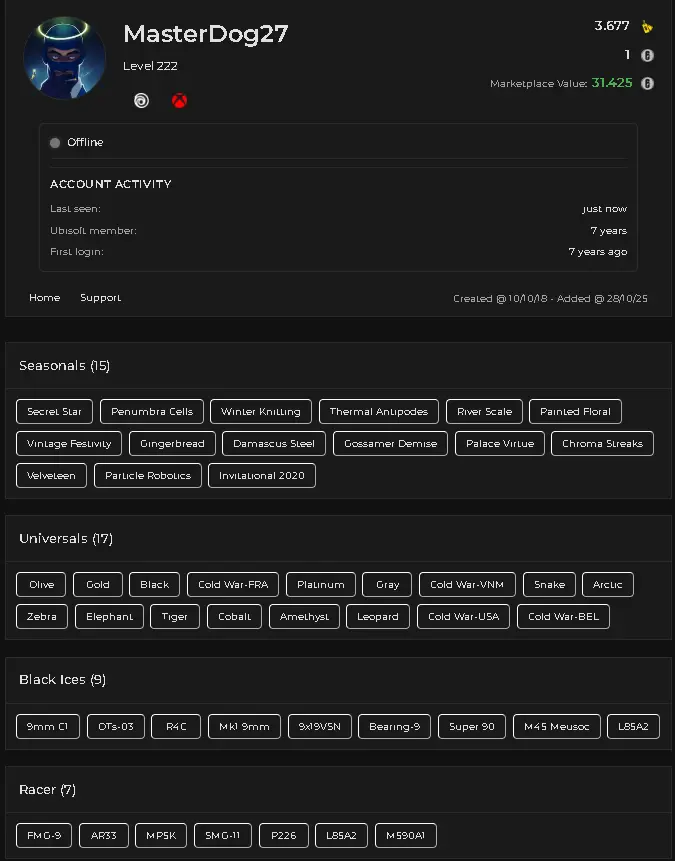Viewport: 675px width, 861px height.
Task: Select the Cold War-USA tag
Action: pyautogui.click(x=464, y=616)
